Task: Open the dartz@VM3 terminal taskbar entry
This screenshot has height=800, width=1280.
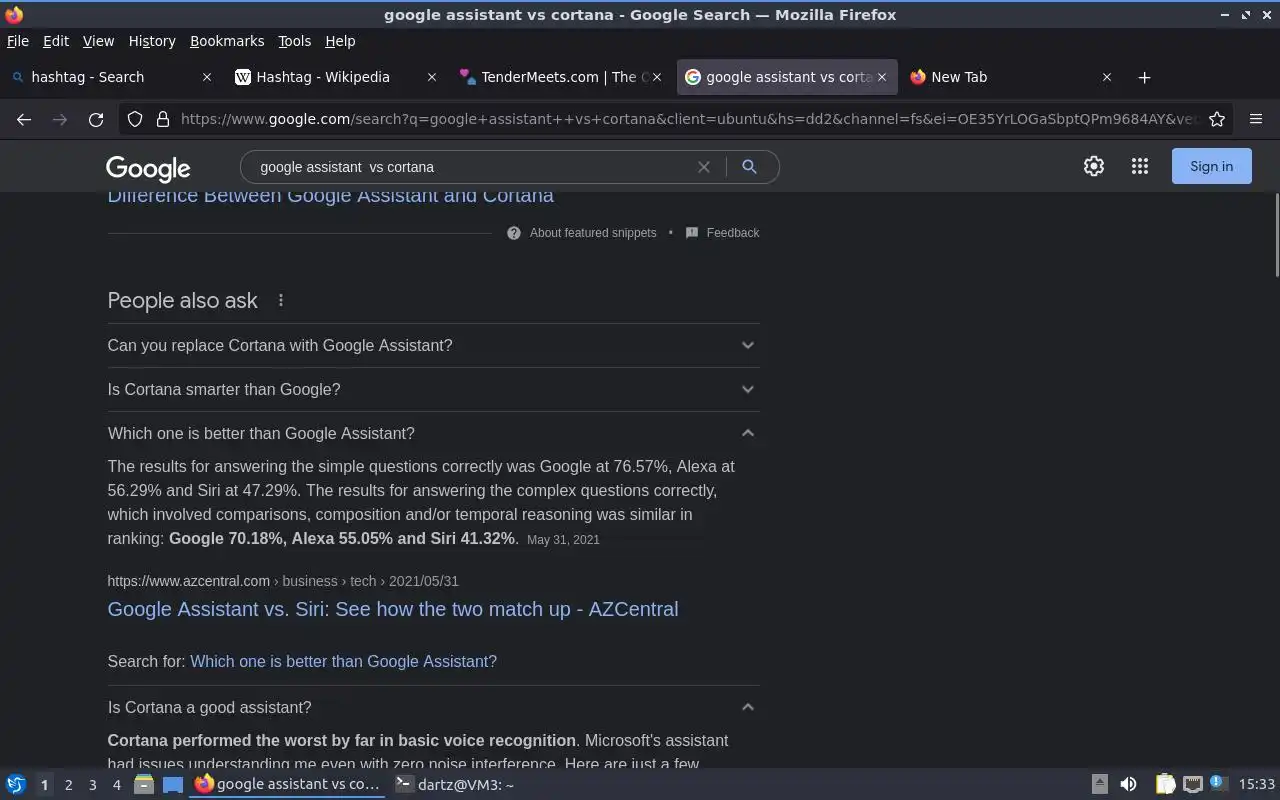Action: 455,785
